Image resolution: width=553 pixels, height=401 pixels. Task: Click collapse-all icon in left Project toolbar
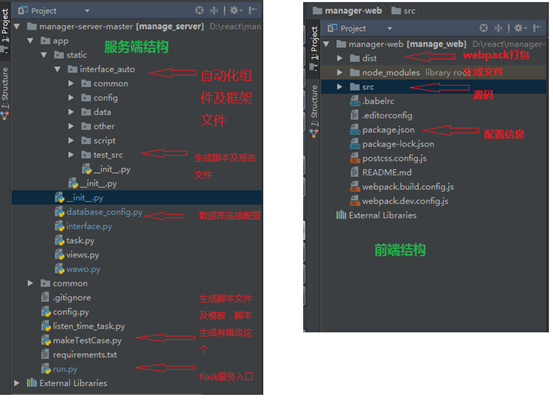(214, 11)
